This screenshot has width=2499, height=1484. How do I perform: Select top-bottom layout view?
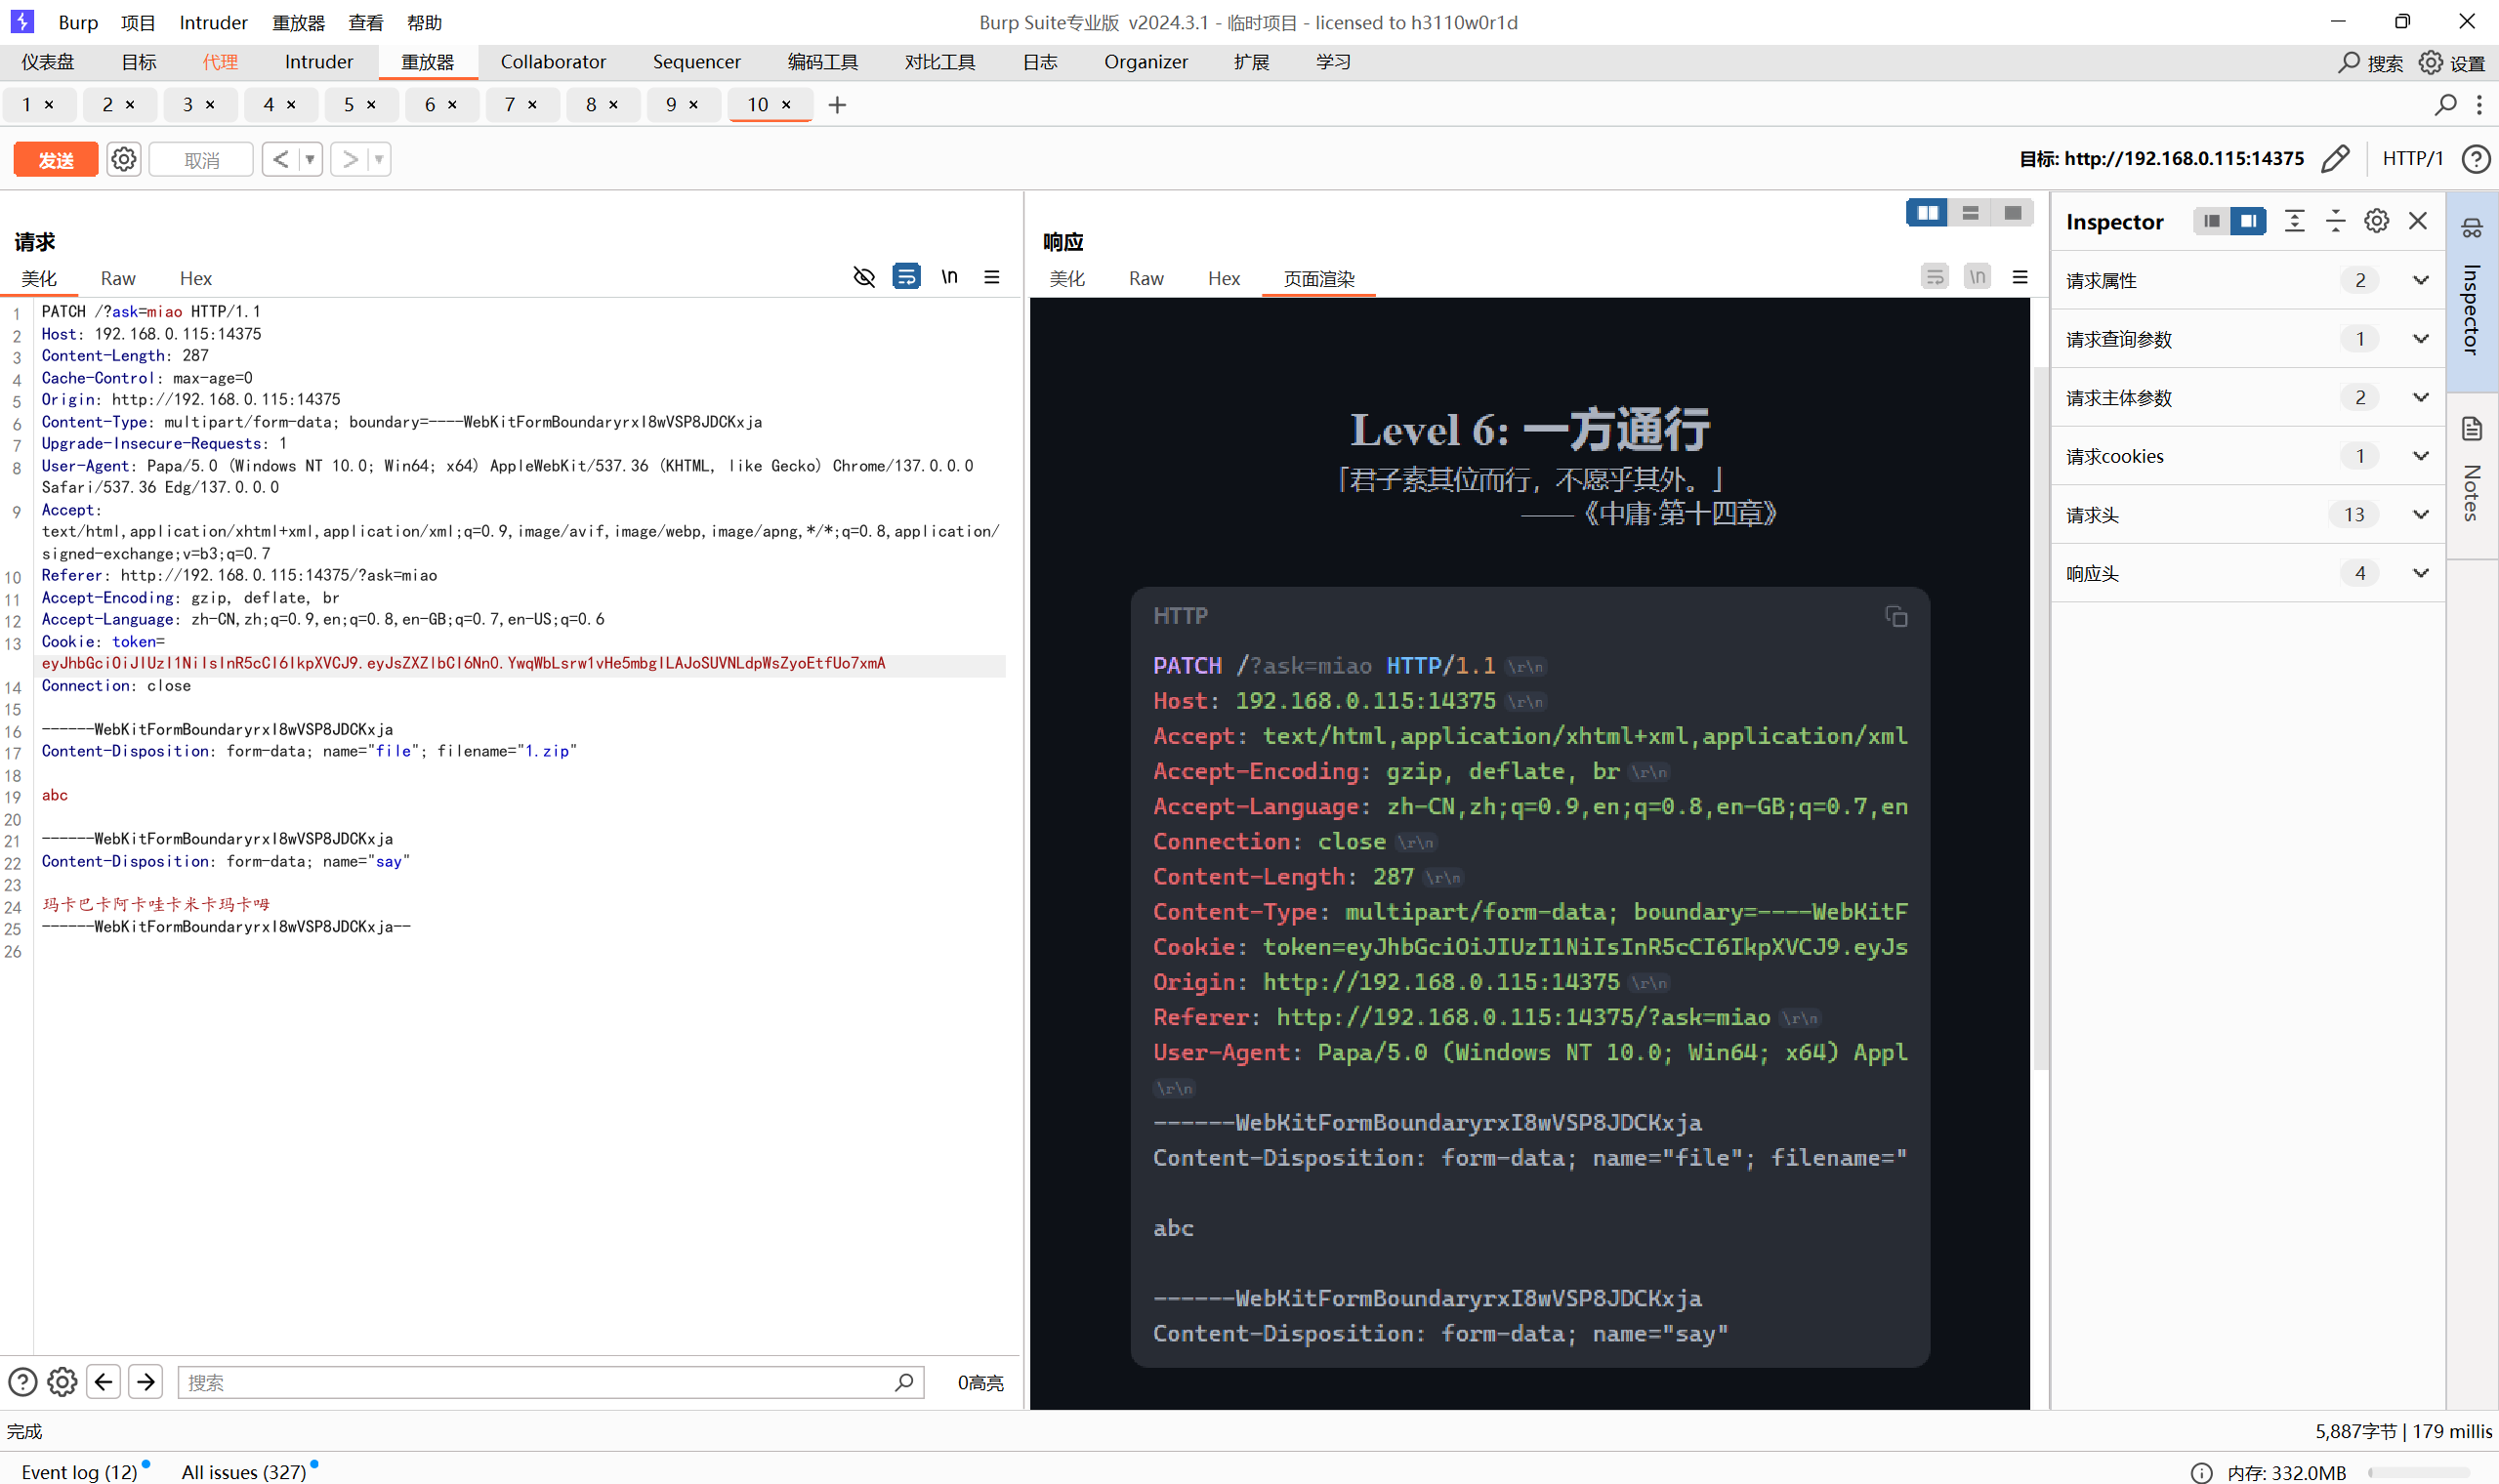point(1969,213)
